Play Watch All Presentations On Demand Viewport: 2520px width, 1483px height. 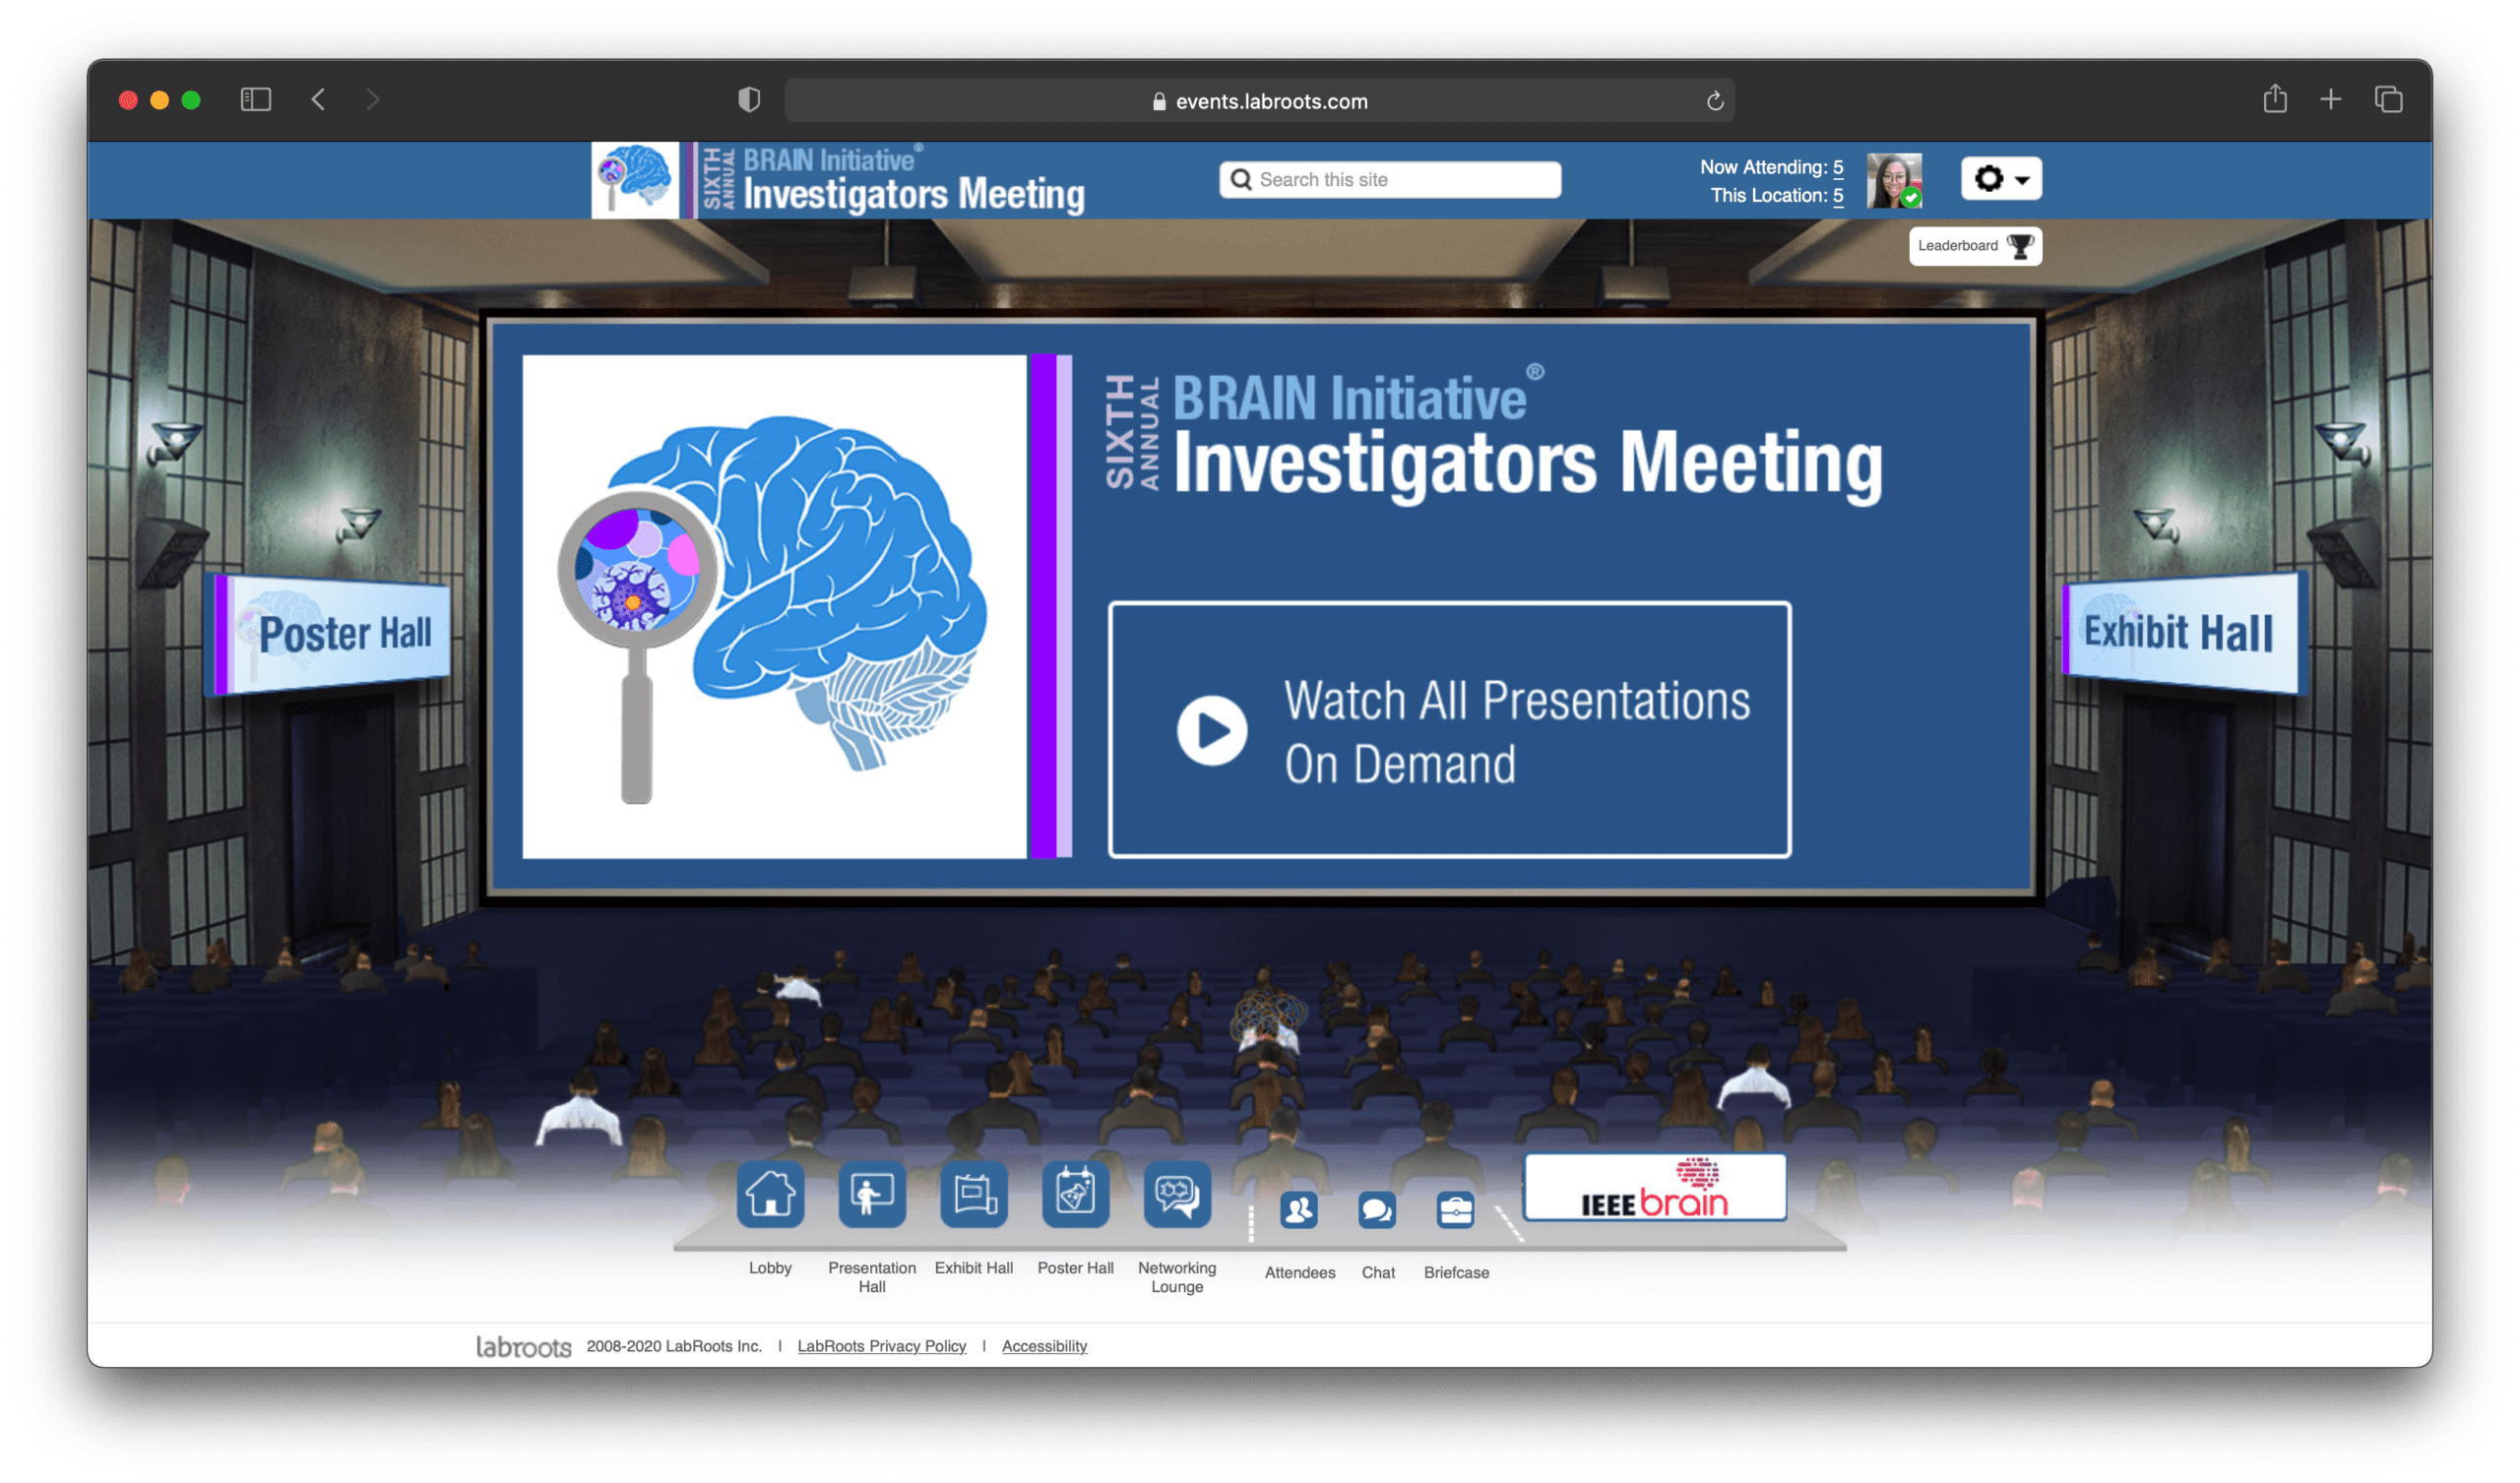[1449, 730]
